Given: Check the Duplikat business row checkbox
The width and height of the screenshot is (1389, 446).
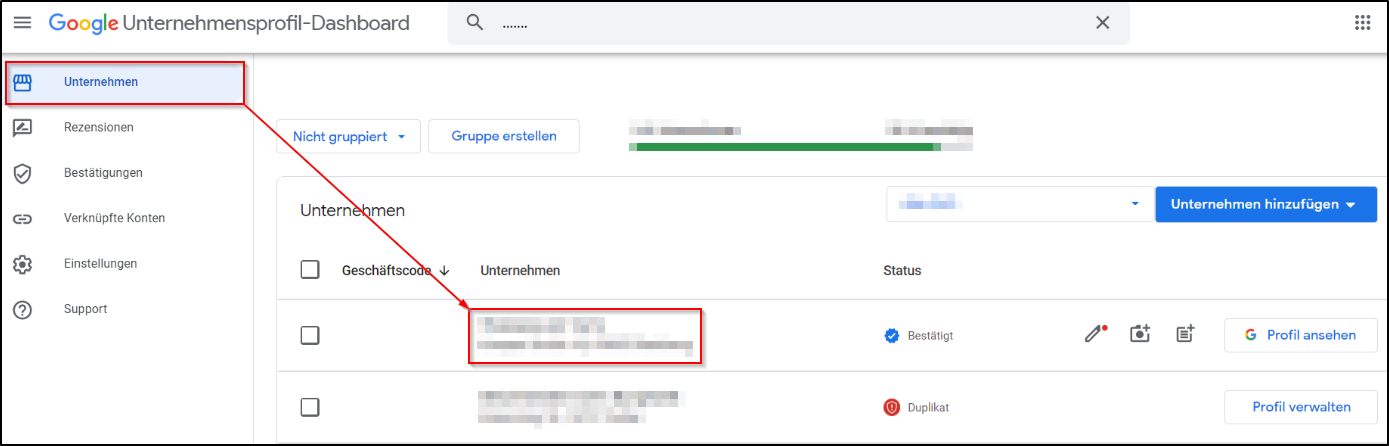Looking at the screenshot, I should coord(310,407).
